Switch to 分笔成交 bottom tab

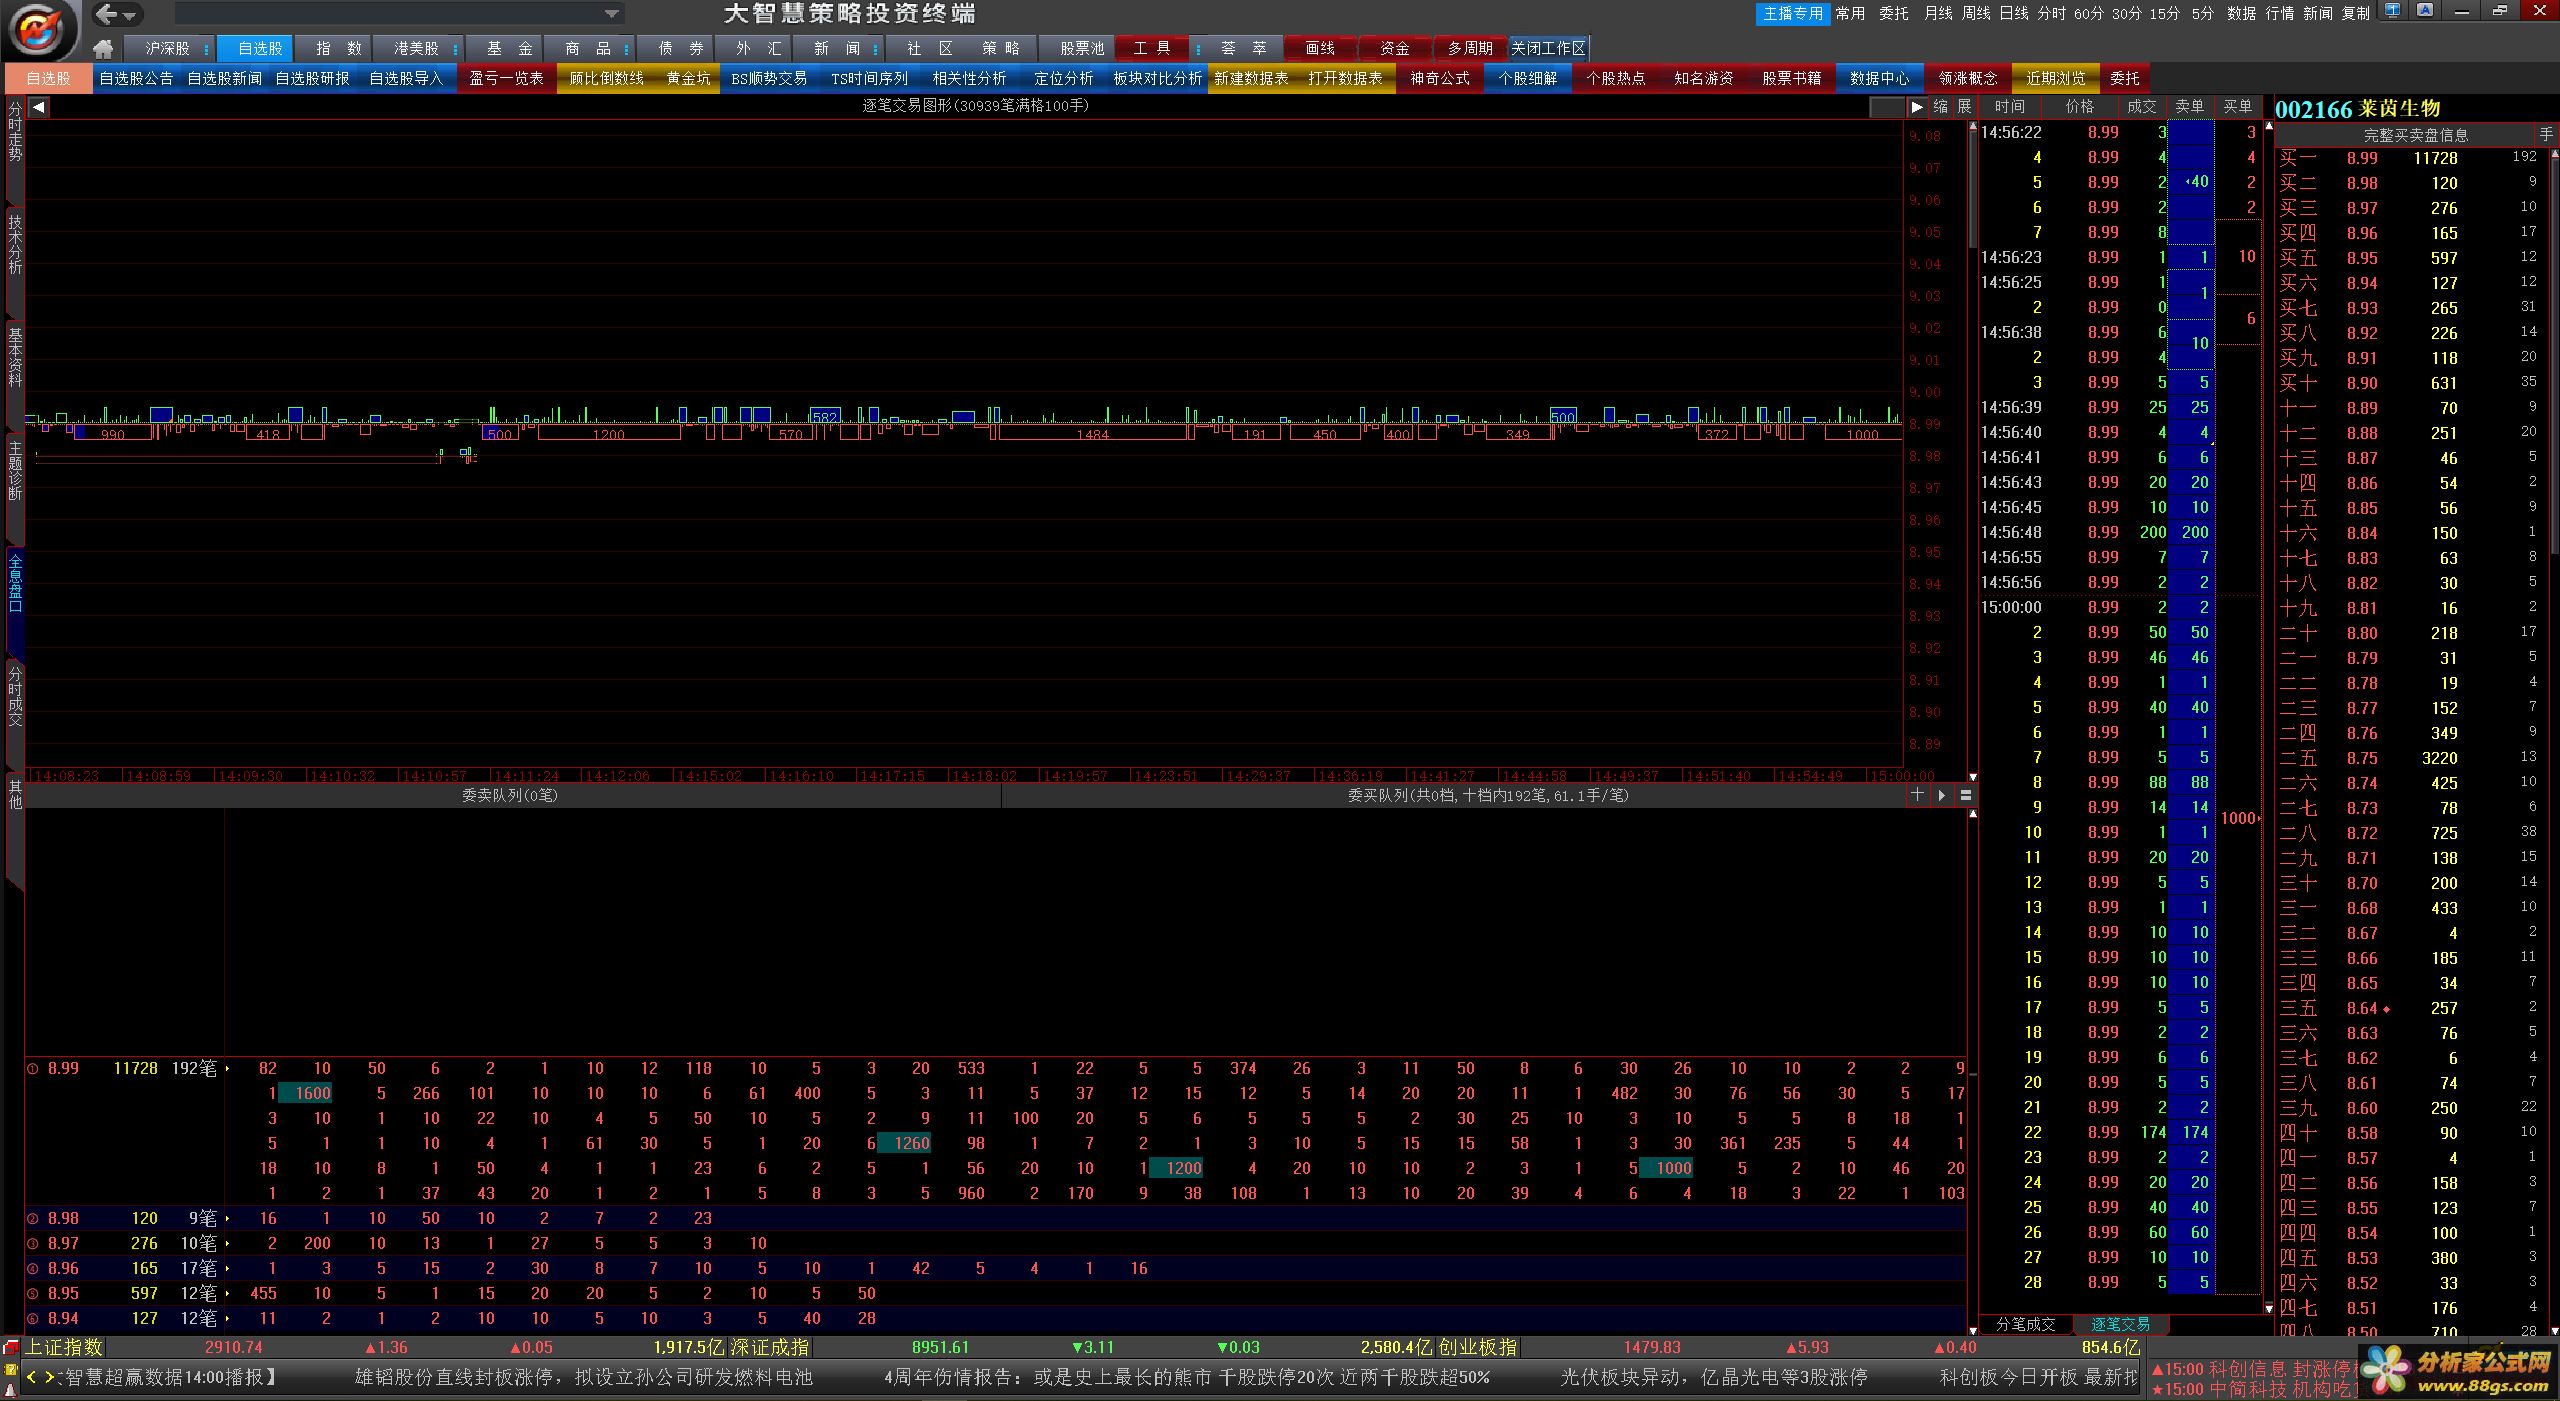(2026, 1324)
